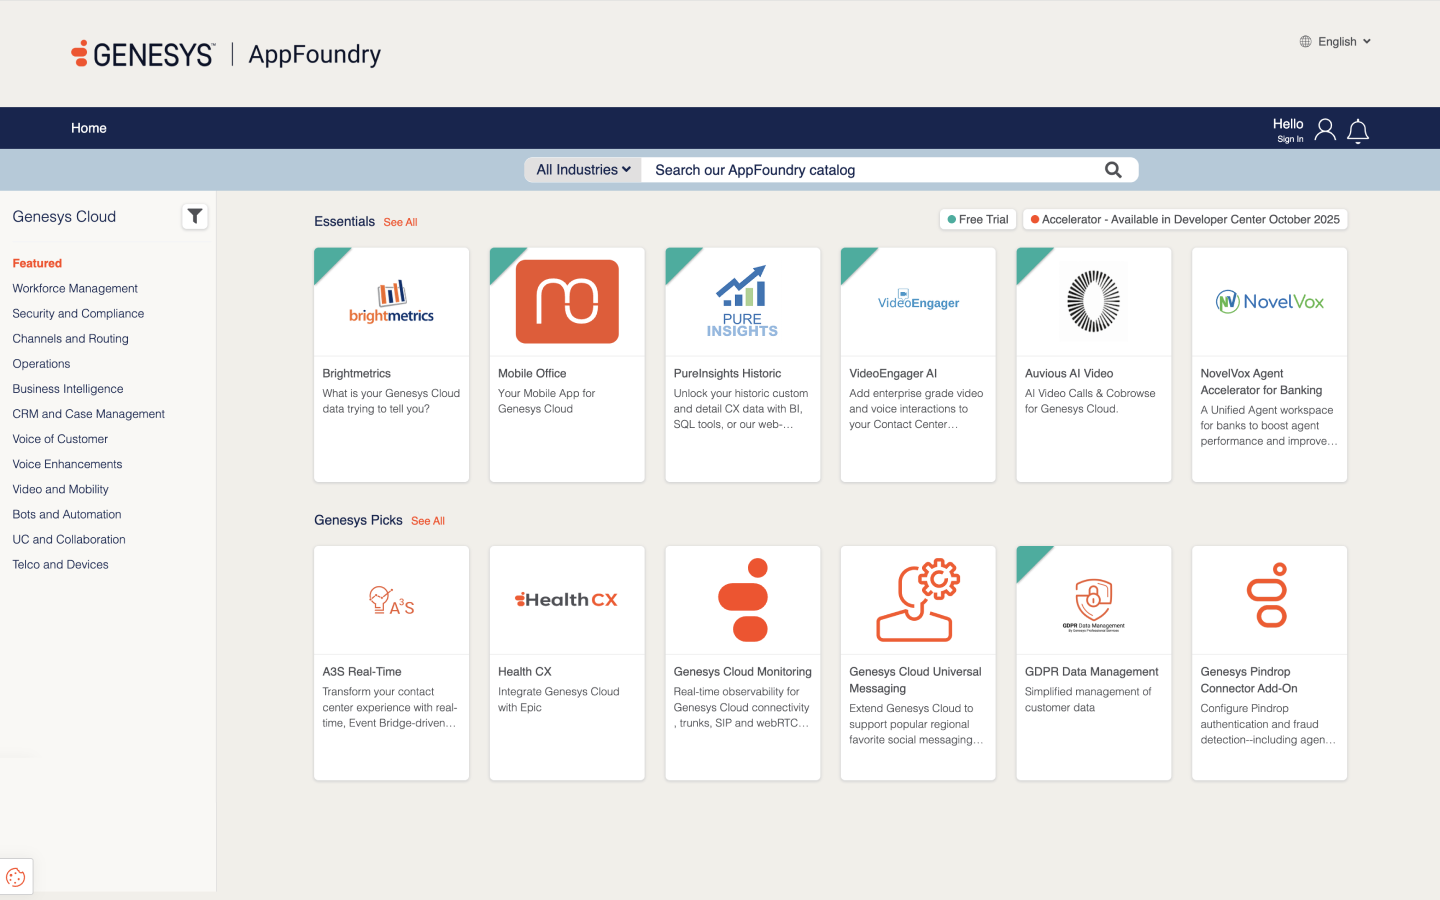Open the Mobile Office app icon
The height and width of the screenshot is (900, 1440).
pos(567,302)
